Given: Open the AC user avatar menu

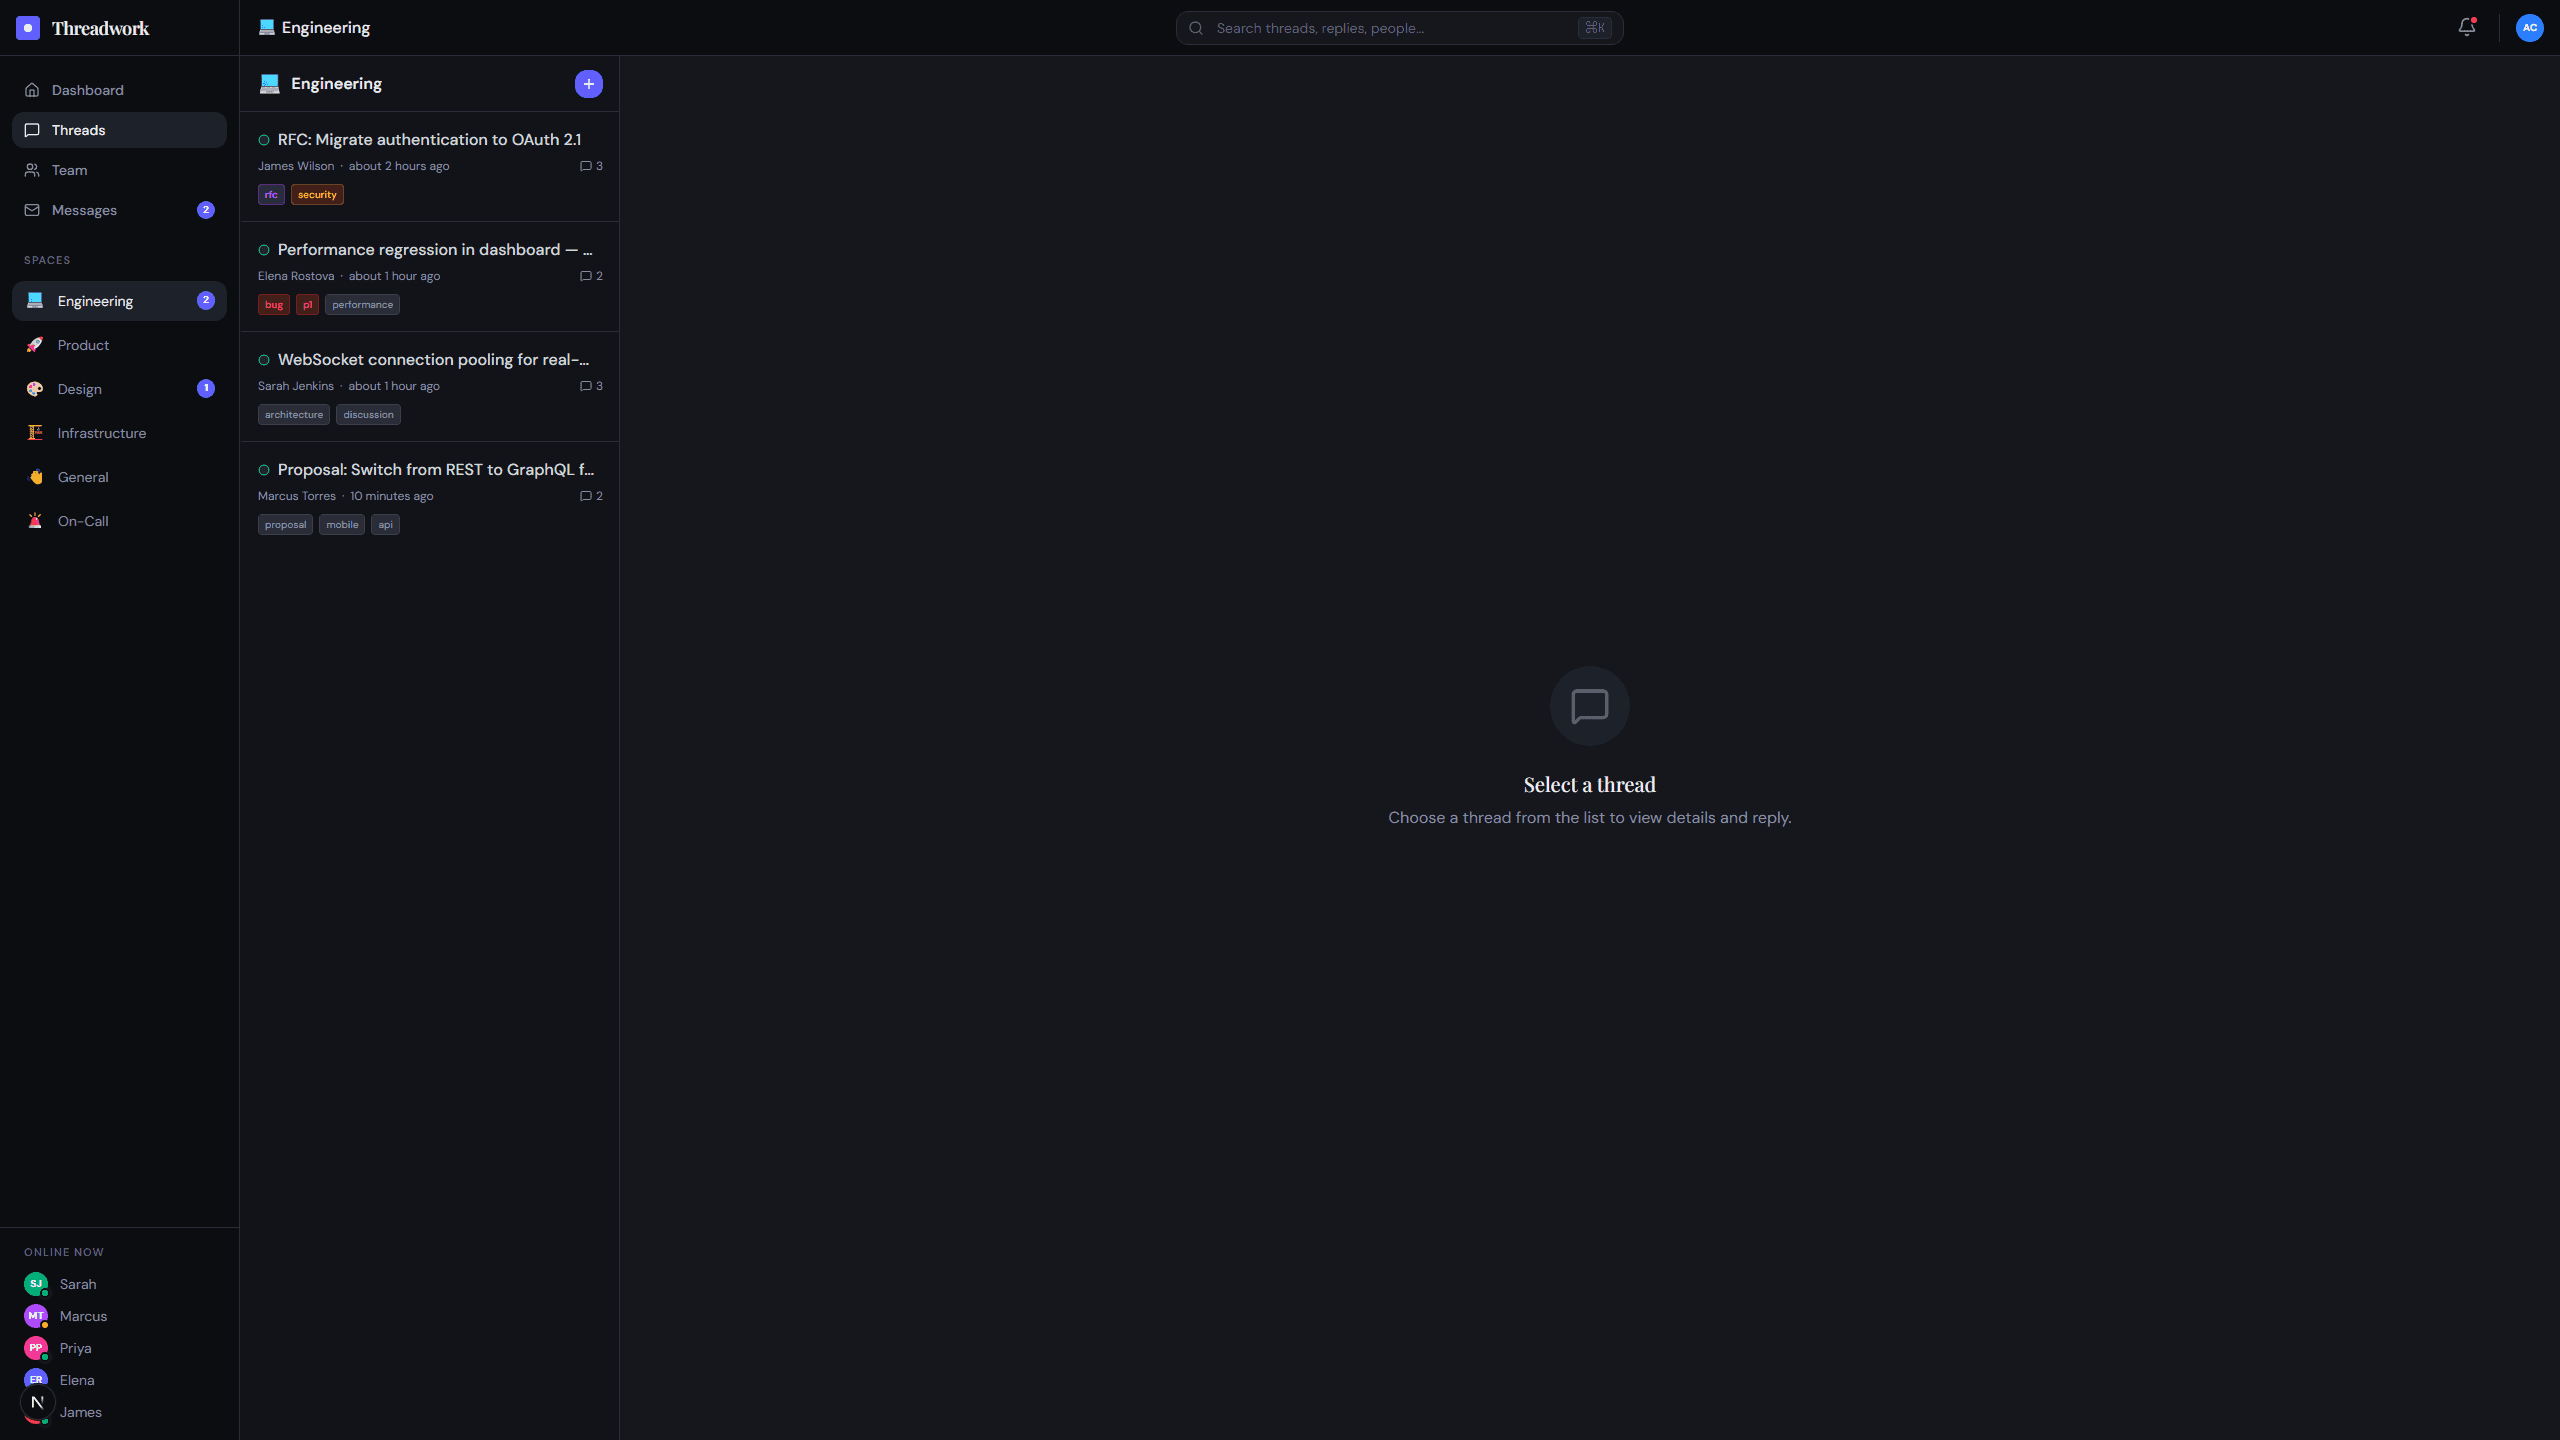Looking at the screenshot, I should (x=2530, y=28).
